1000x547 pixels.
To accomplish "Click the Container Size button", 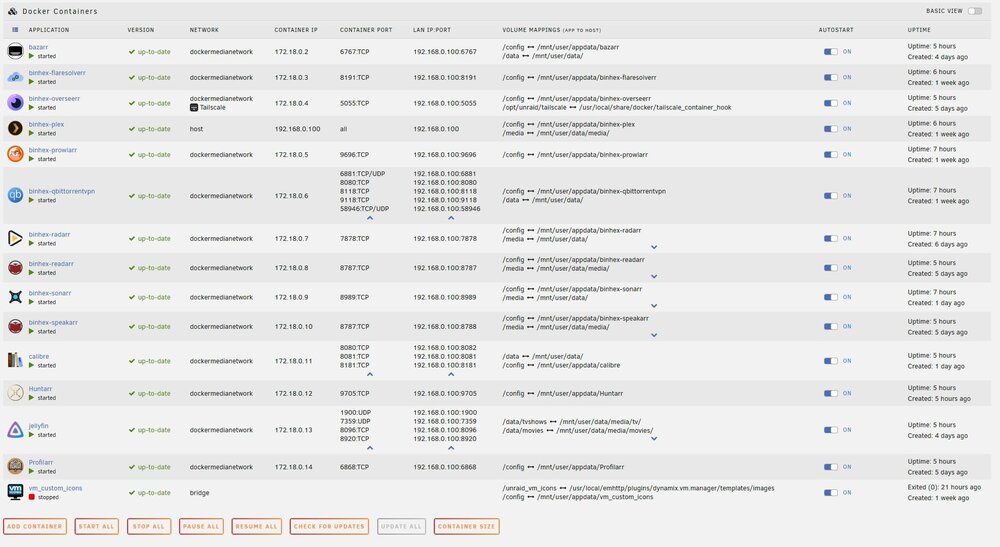I will pos(467,527).
